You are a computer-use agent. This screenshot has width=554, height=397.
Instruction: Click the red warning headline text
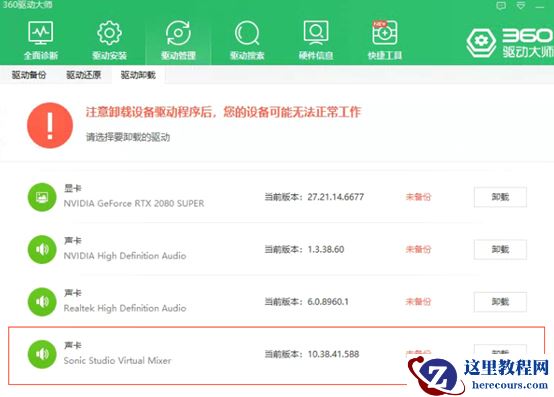pyautogui.click(x=223, y=112)
